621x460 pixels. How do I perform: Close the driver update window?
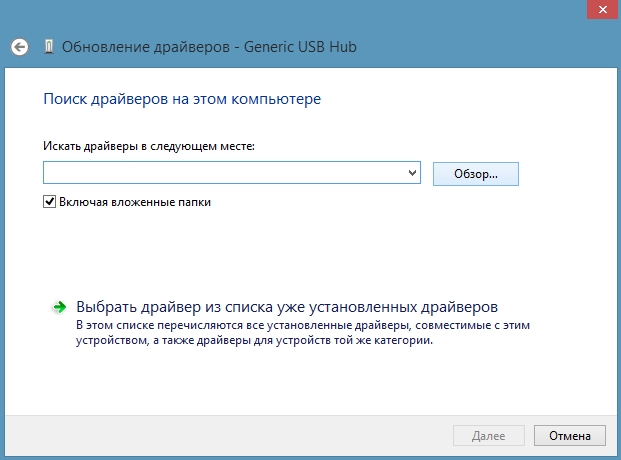(603, 10)
